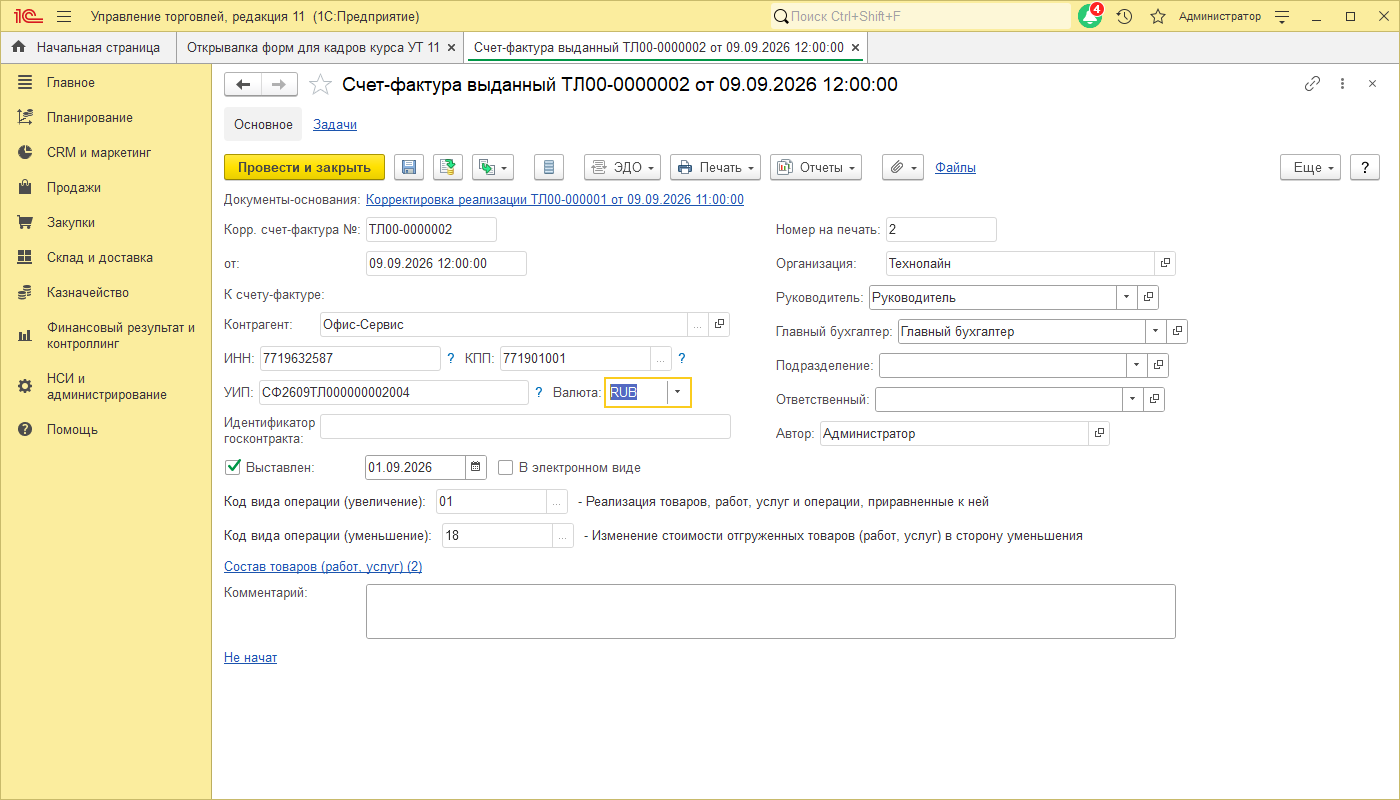Open the Автор Администратор record
The image size is (1400, 800).
pyautogui.click(x=1099, y=434)
